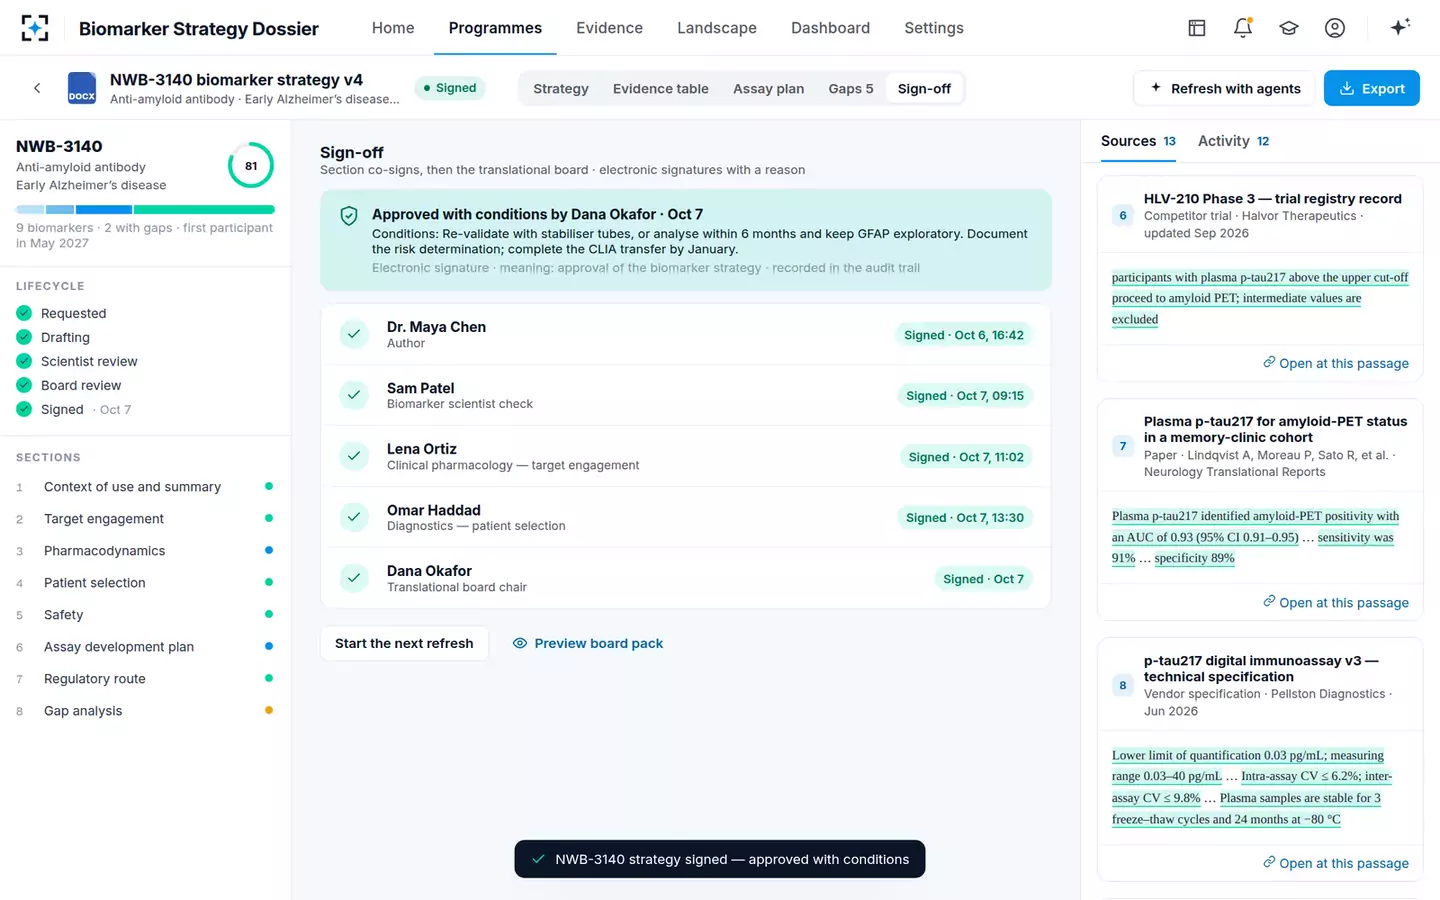Go to section Target engagement
This screenshot has height=900, width=1440.
[x=145, y=519]
